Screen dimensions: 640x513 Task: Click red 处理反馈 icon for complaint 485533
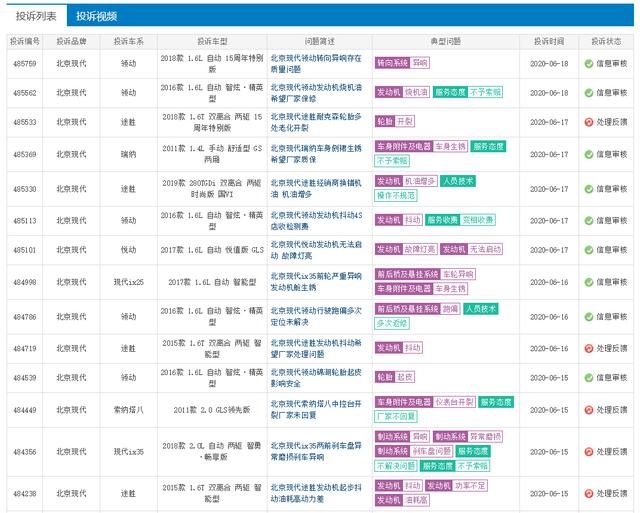point(589,122)
